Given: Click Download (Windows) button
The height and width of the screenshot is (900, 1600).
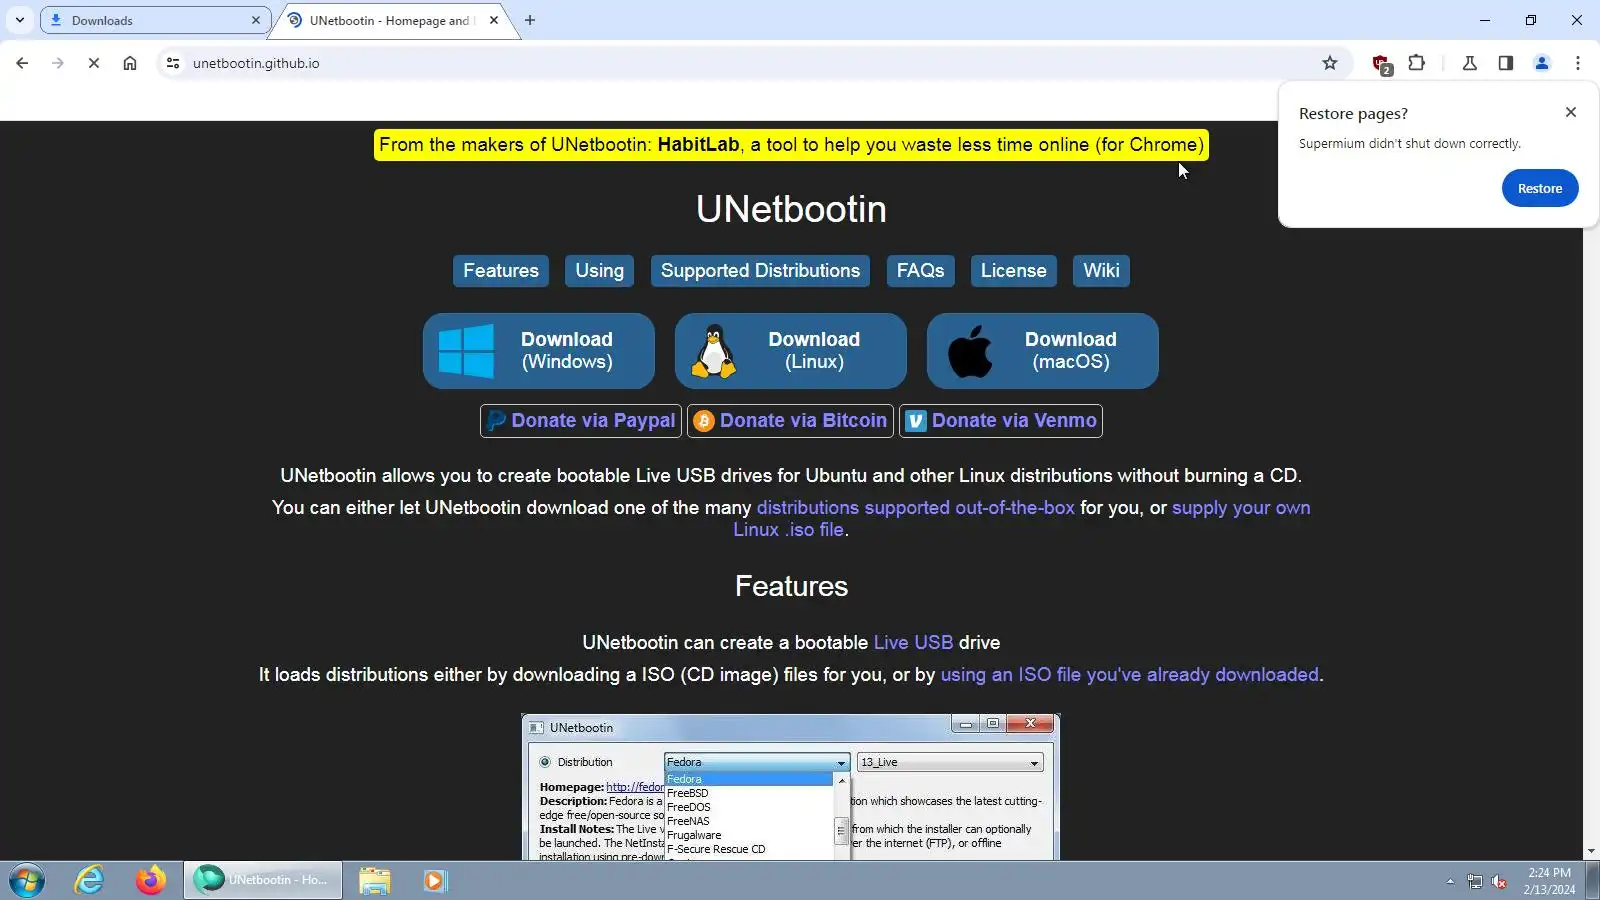Looking at the screenshot, I should (539, 351).
